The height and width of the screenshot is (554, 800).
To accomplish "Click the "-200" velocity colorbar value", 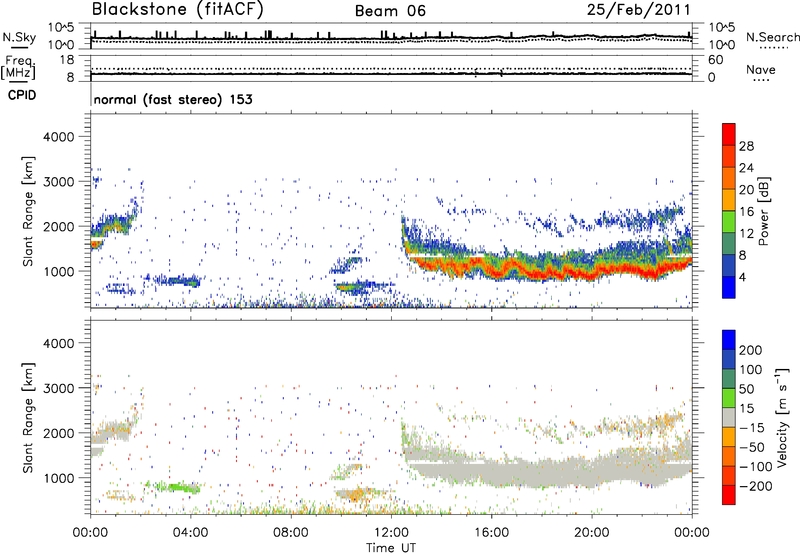I will (755, 486).
